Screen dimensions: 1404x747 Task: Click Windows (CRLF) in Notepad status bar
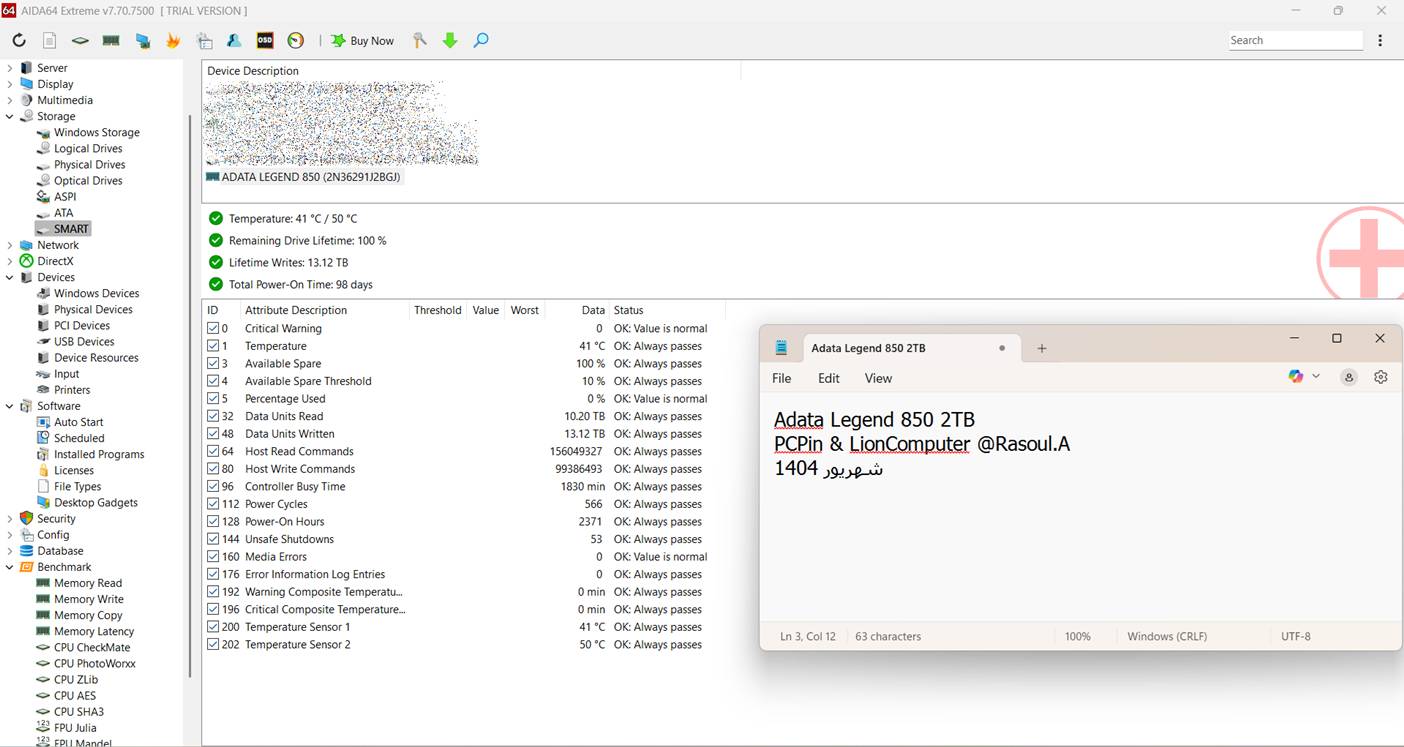point(1167,636)
